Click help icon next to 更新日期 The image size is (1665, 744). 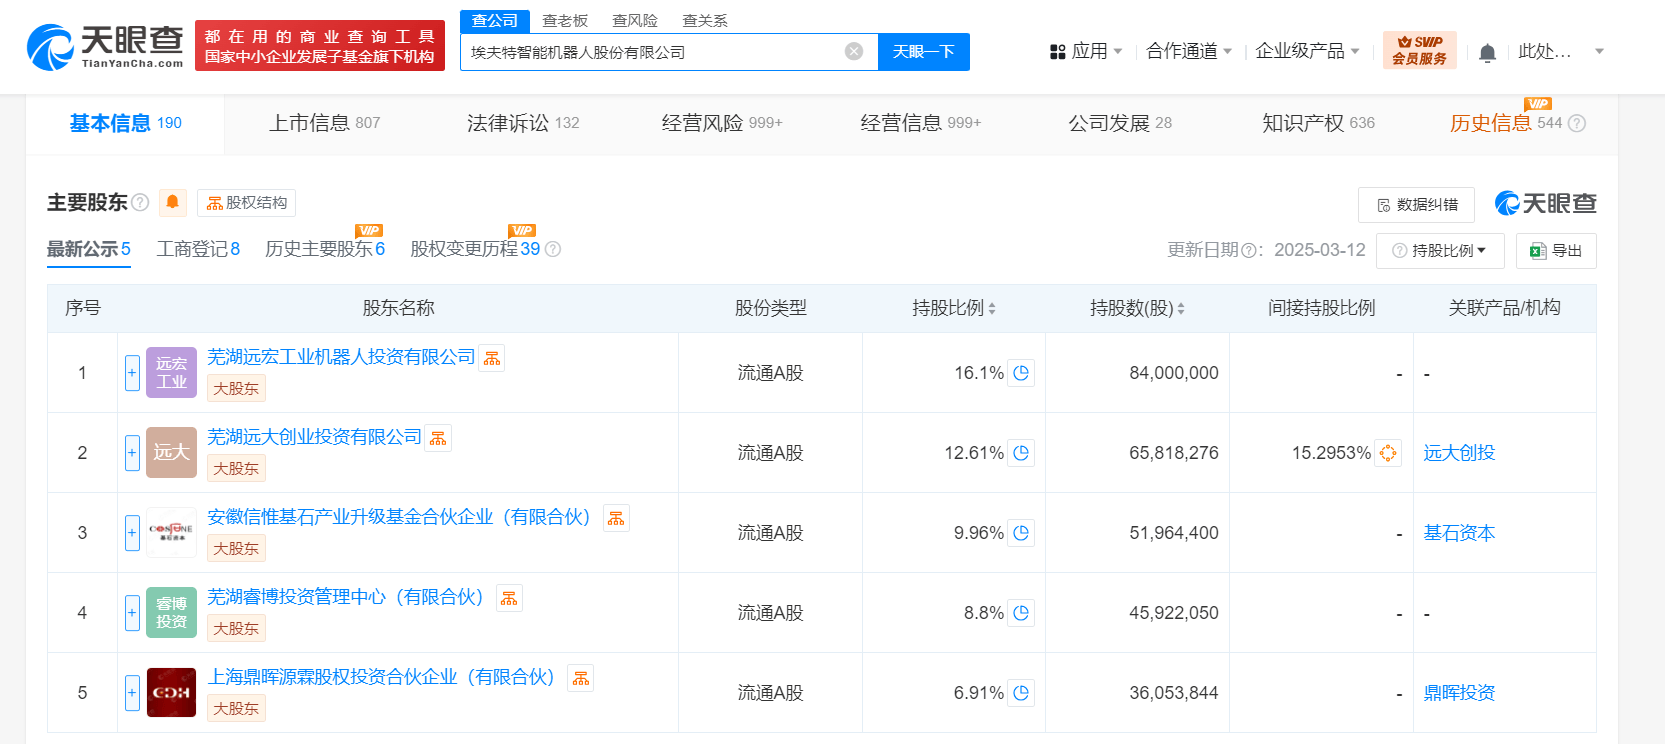click(1248, 250)
